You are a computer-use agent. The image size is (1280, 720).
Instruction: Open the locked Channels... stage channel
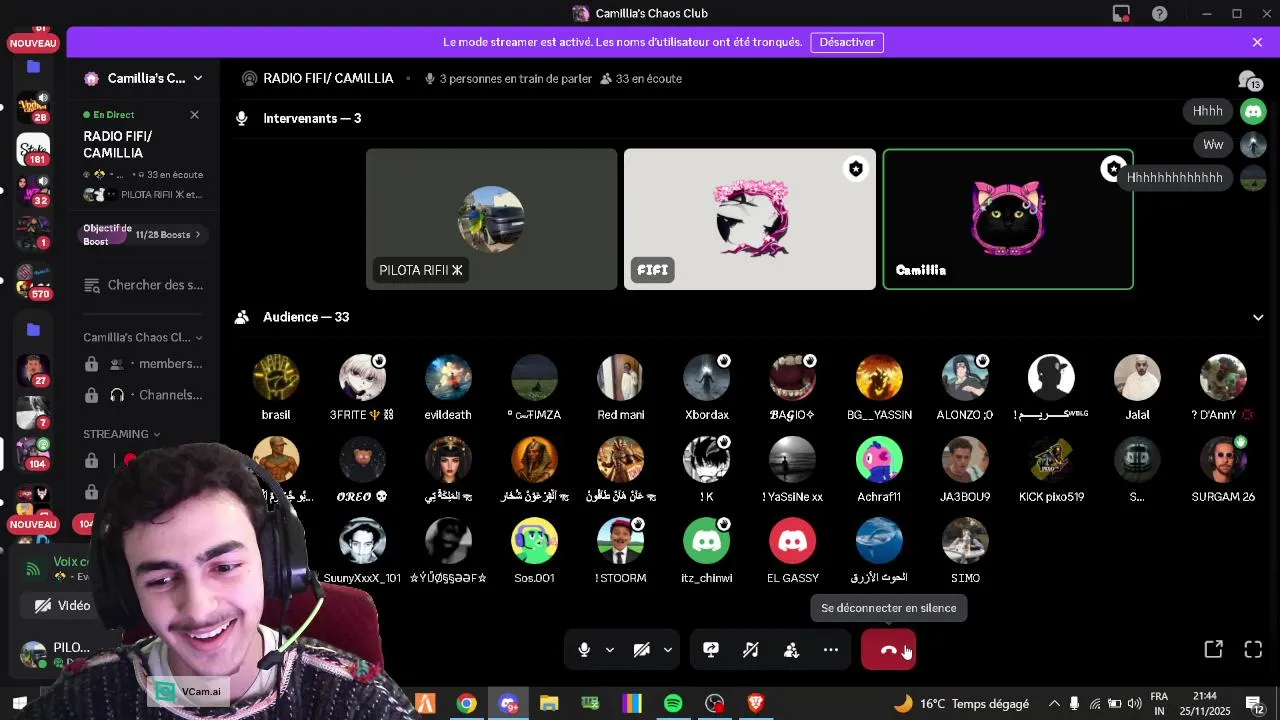click(143, 395)
